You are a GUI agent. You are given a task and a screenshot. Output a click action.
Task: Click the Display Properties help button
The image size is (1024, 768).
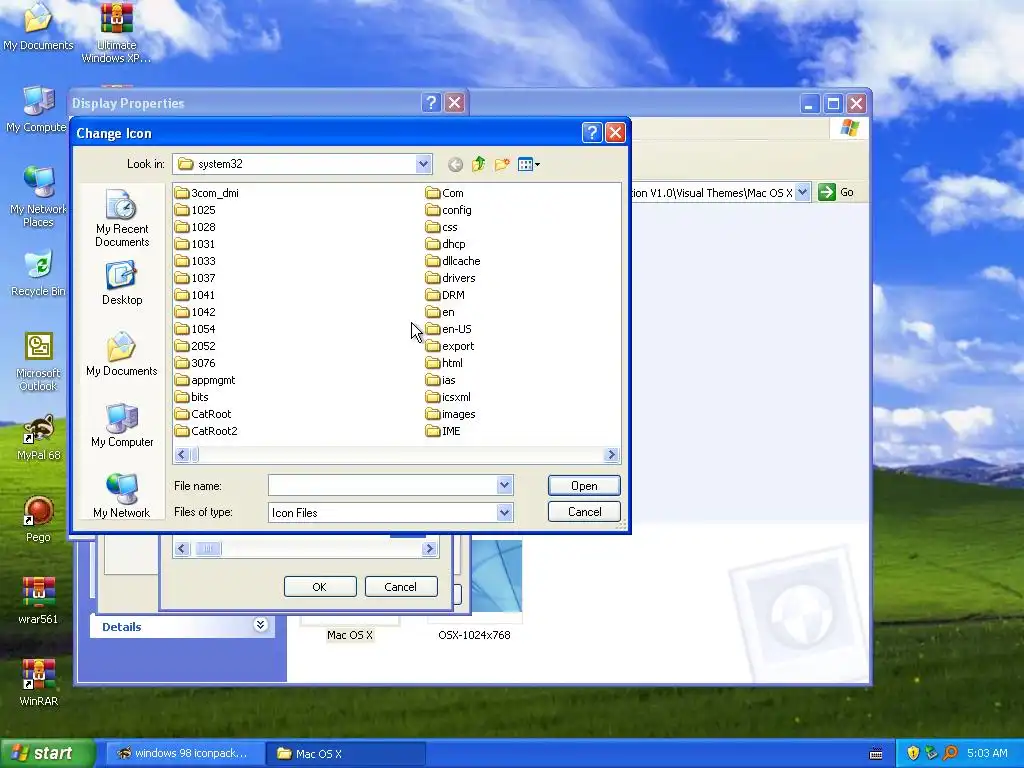click(431, 103)
